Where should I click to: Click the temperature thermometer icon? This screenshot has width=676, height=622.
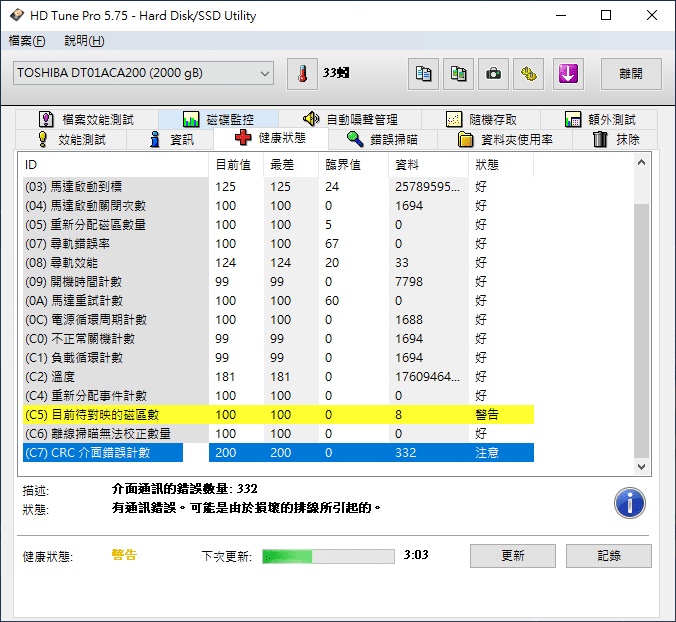(x=303, y=74)
